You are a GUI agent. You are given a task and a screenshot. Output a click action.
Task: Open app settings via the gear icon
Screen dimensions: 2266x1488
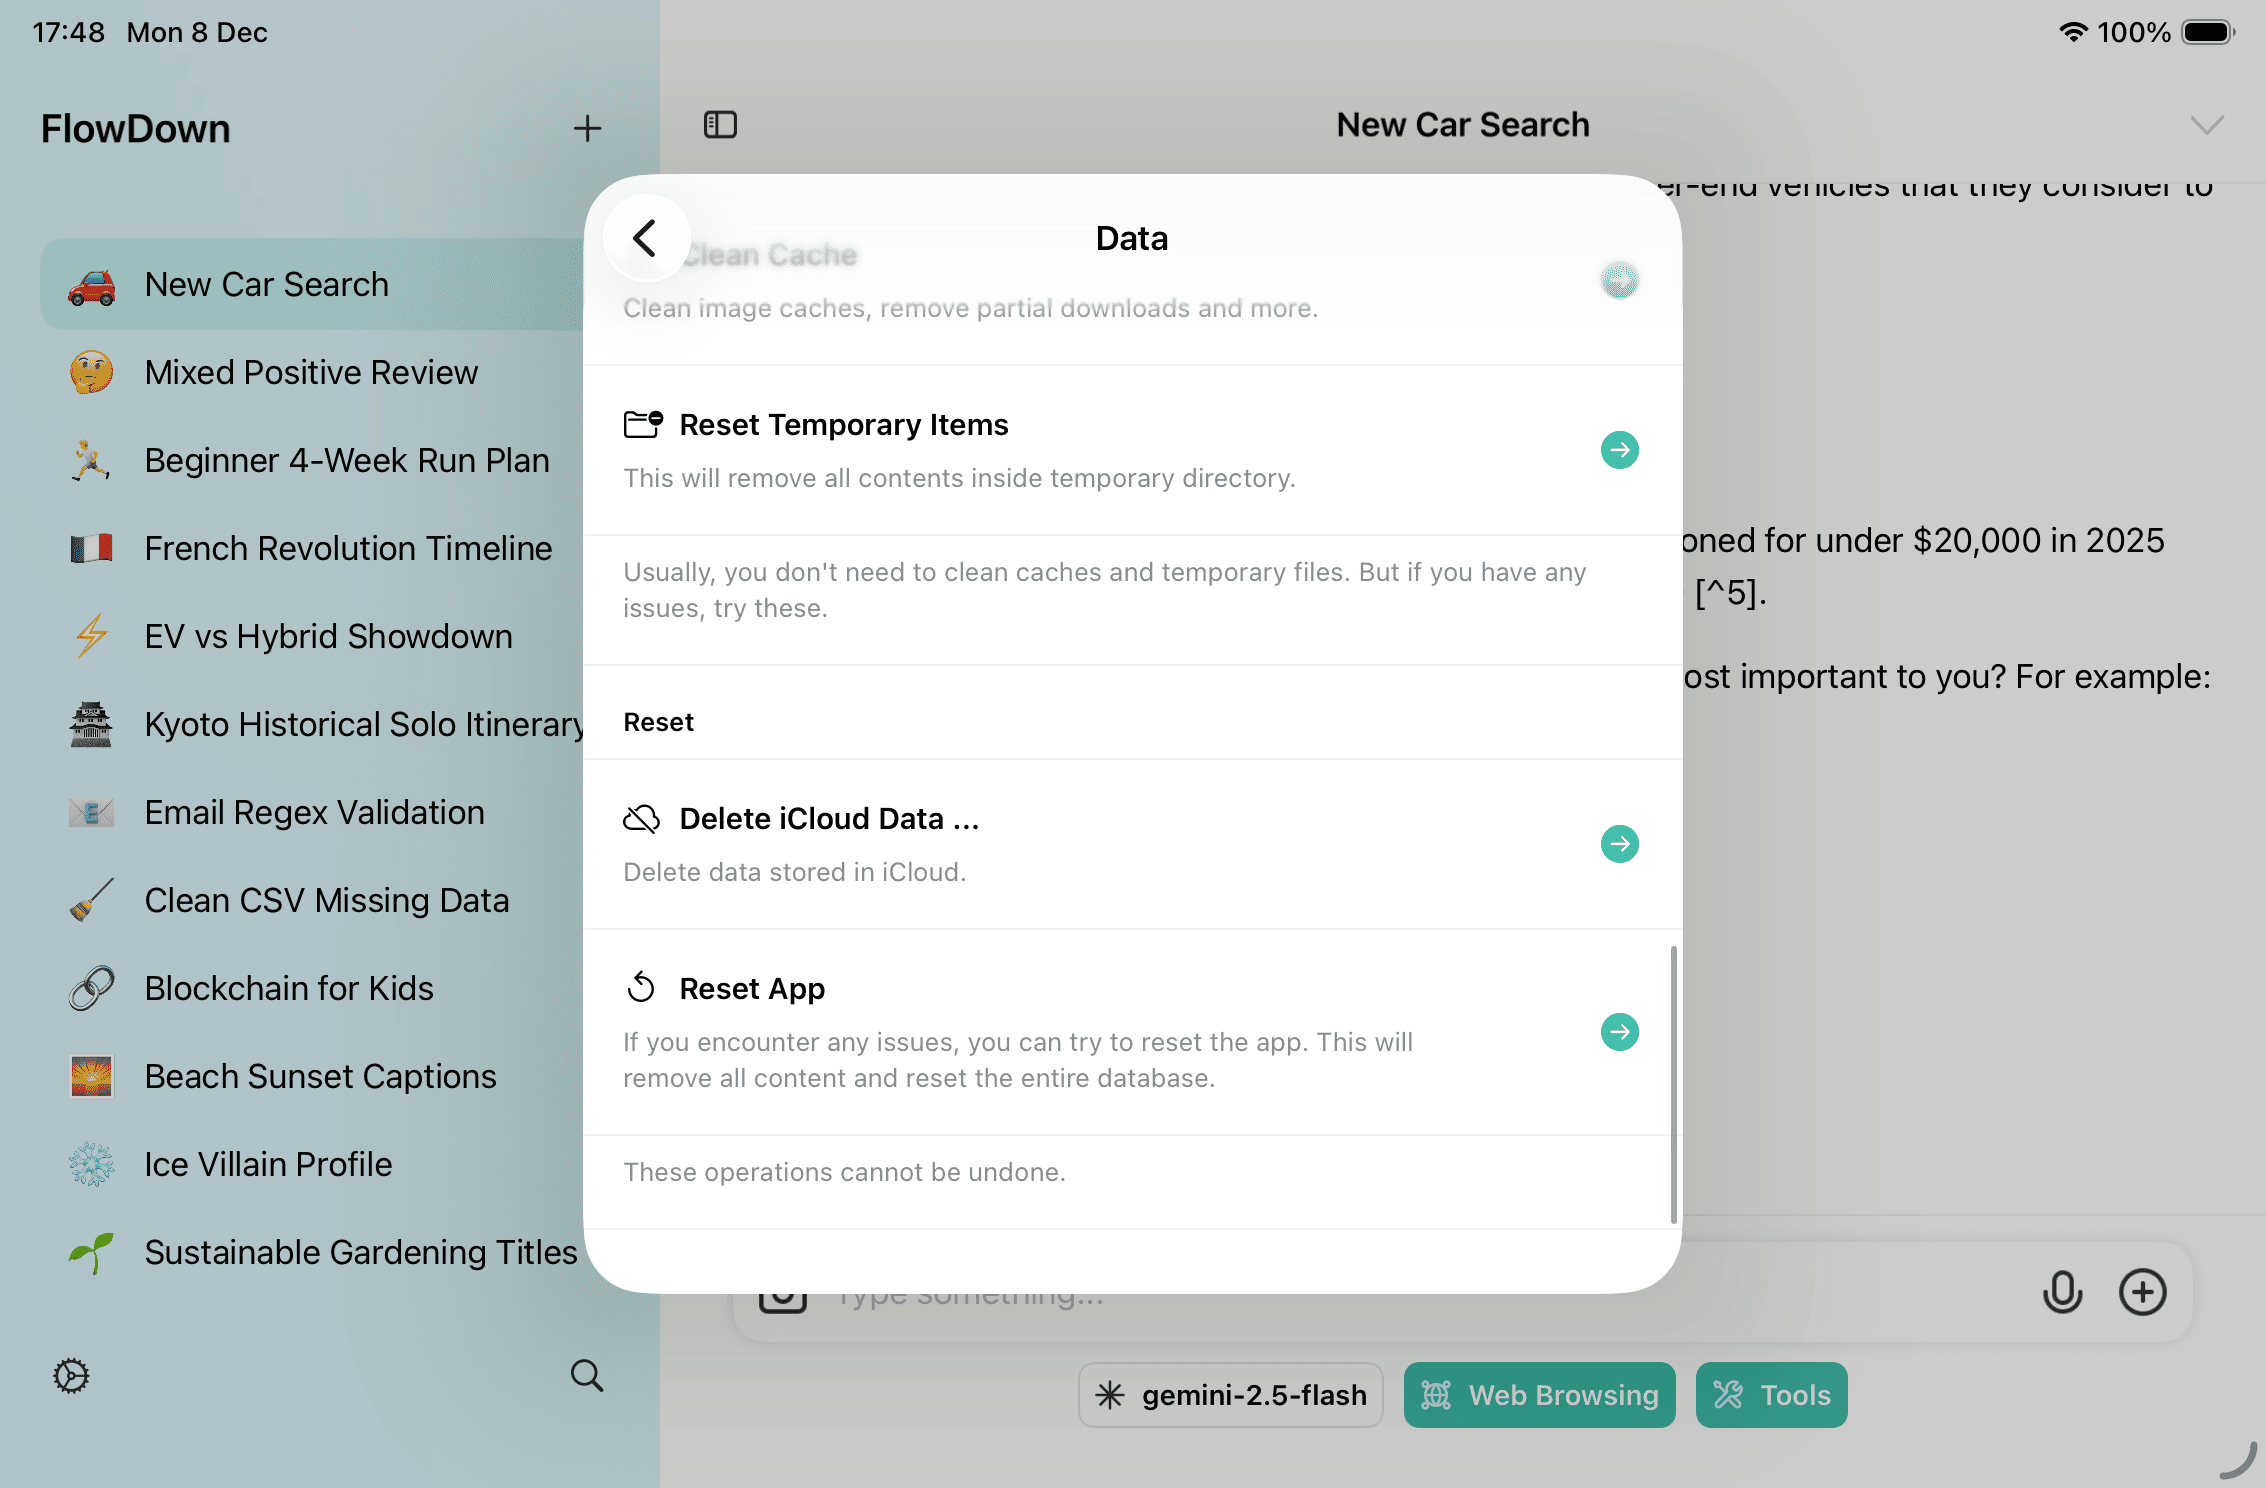[70, 1376]
